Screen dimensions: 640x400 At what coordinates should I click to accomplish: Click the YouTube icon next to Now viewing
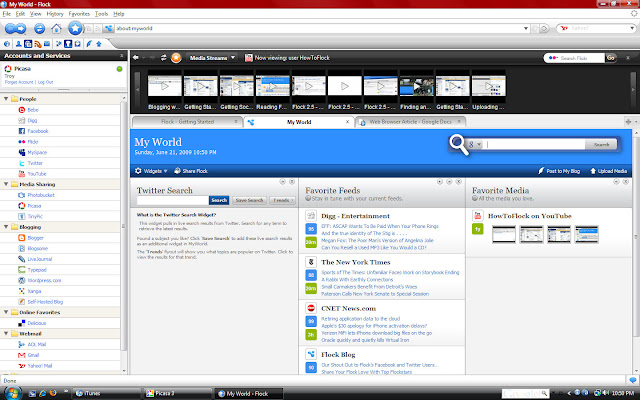point(249,58)
